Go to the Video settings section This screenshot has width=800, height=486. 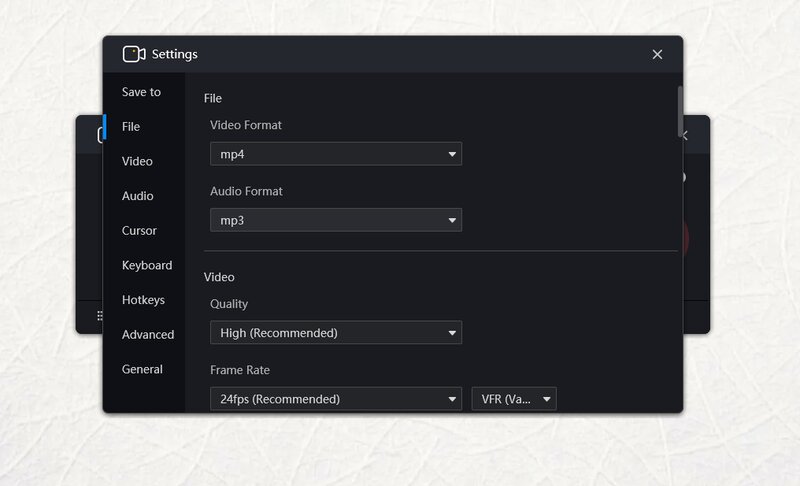tap(137, 161)
